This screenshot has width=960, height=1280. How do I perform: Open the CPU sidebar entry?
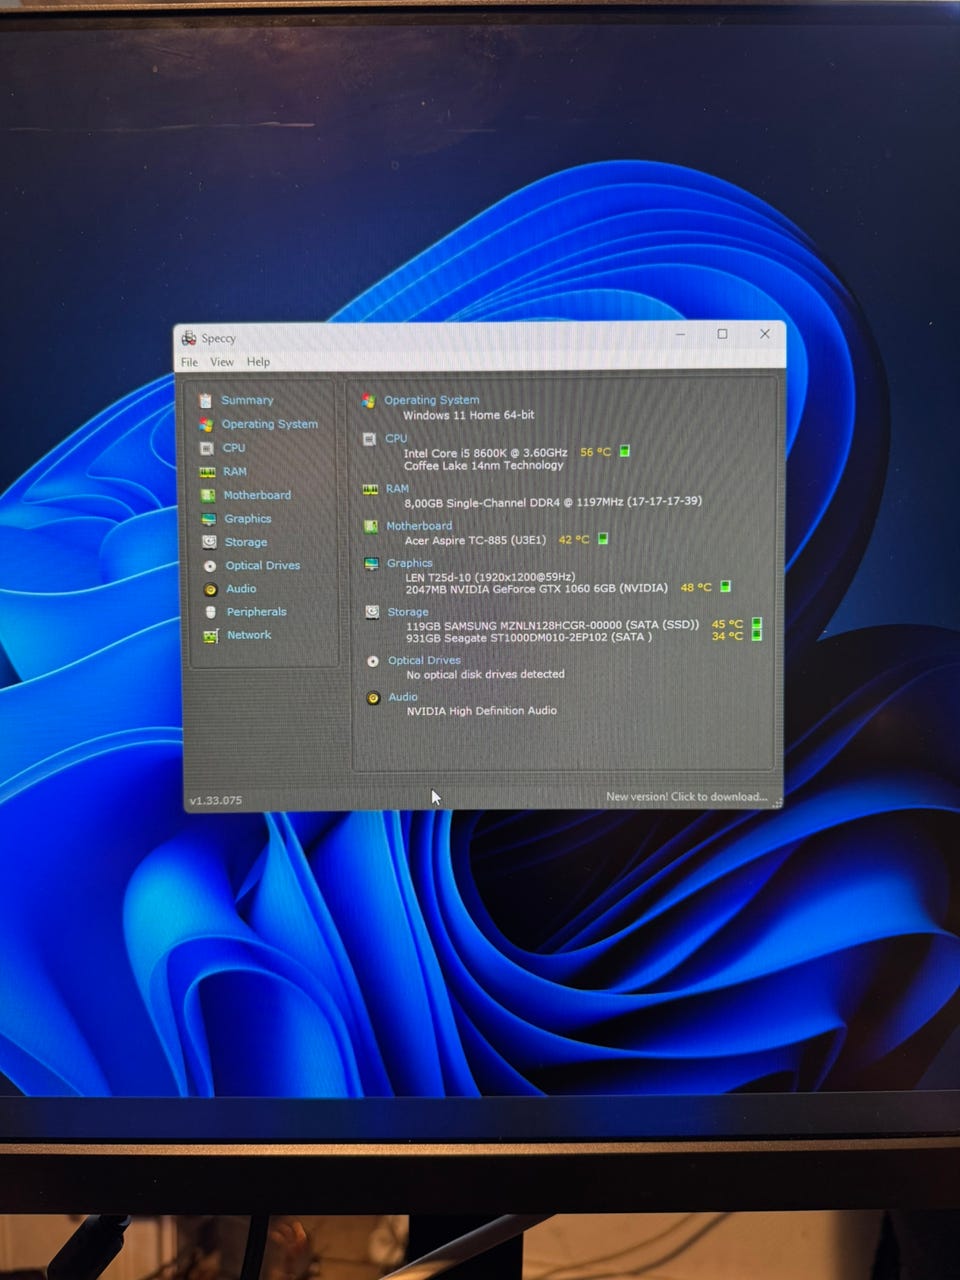tap(233, 448)
